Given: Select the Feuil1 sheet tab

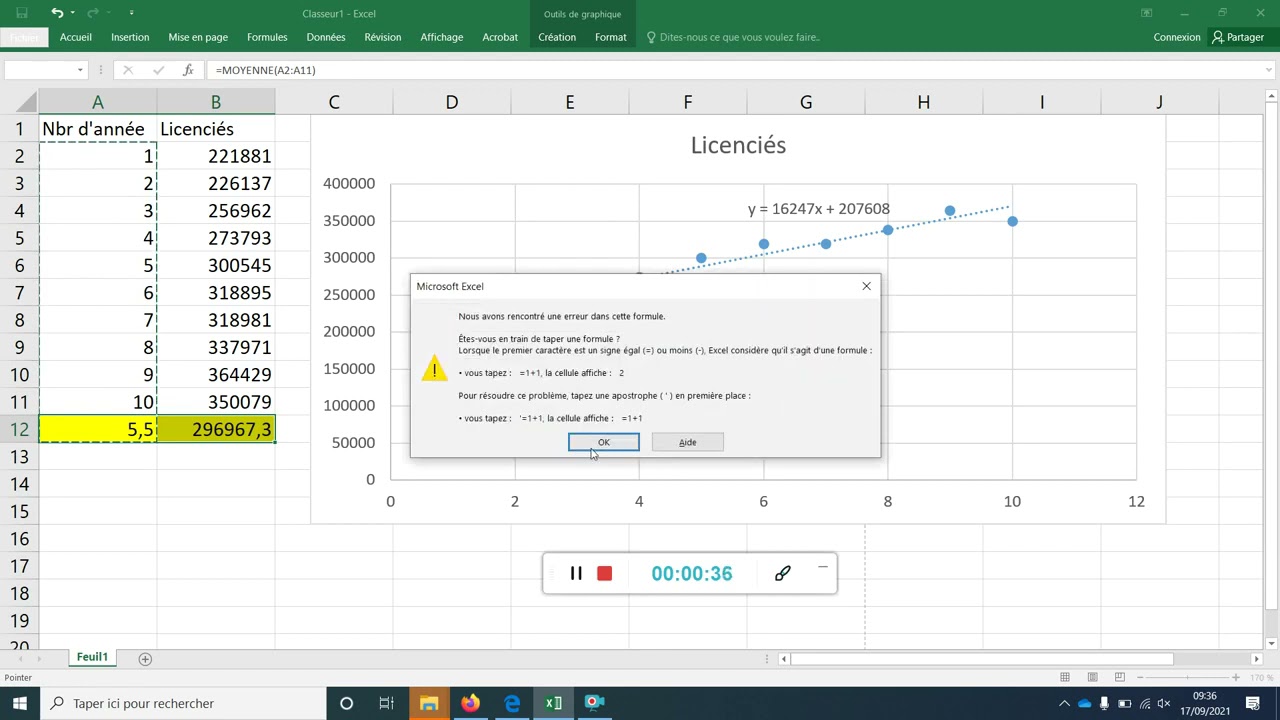Looking at the screenshot, I should click(x=92, y=657).
